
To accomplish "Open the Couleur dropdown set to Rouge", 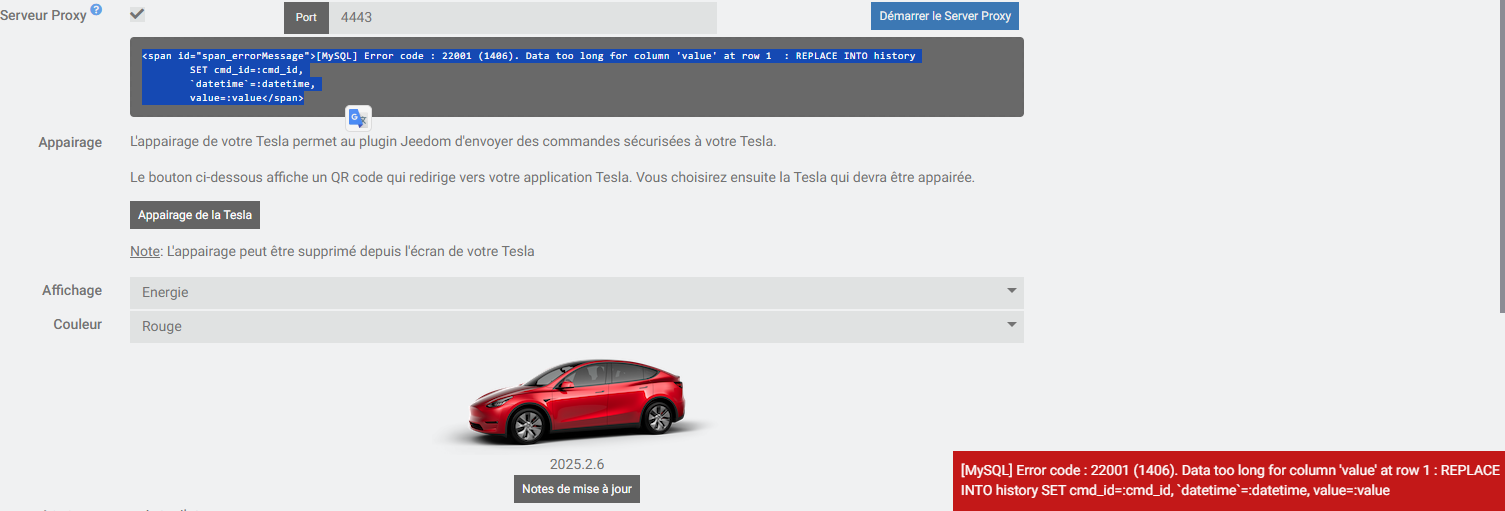I will click(x=577, y=327).
